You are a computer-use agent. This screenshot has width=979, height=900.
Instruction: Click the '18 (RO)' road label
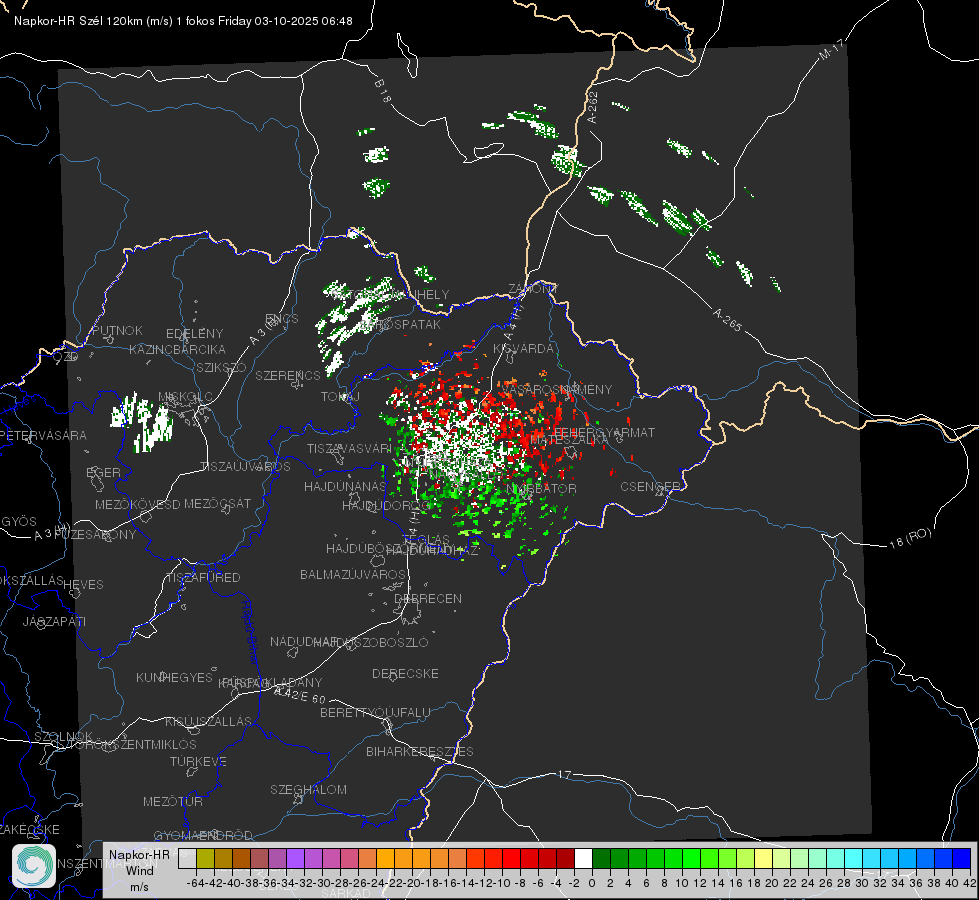coord(910,538)
